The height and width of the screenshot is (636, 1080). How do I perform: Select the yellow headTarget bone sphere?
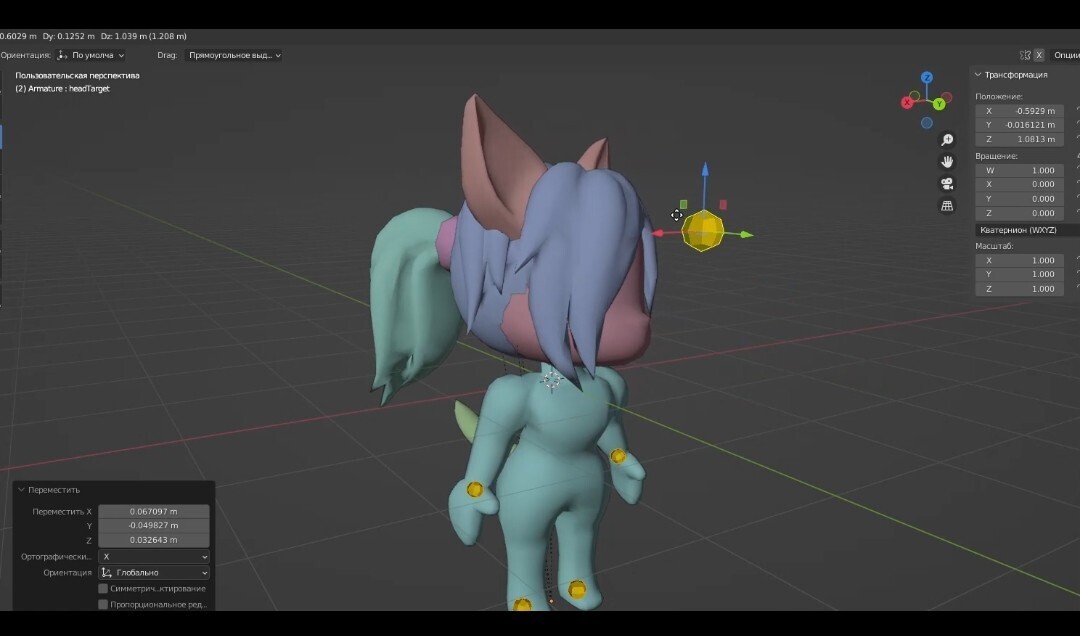pos(703,231)
